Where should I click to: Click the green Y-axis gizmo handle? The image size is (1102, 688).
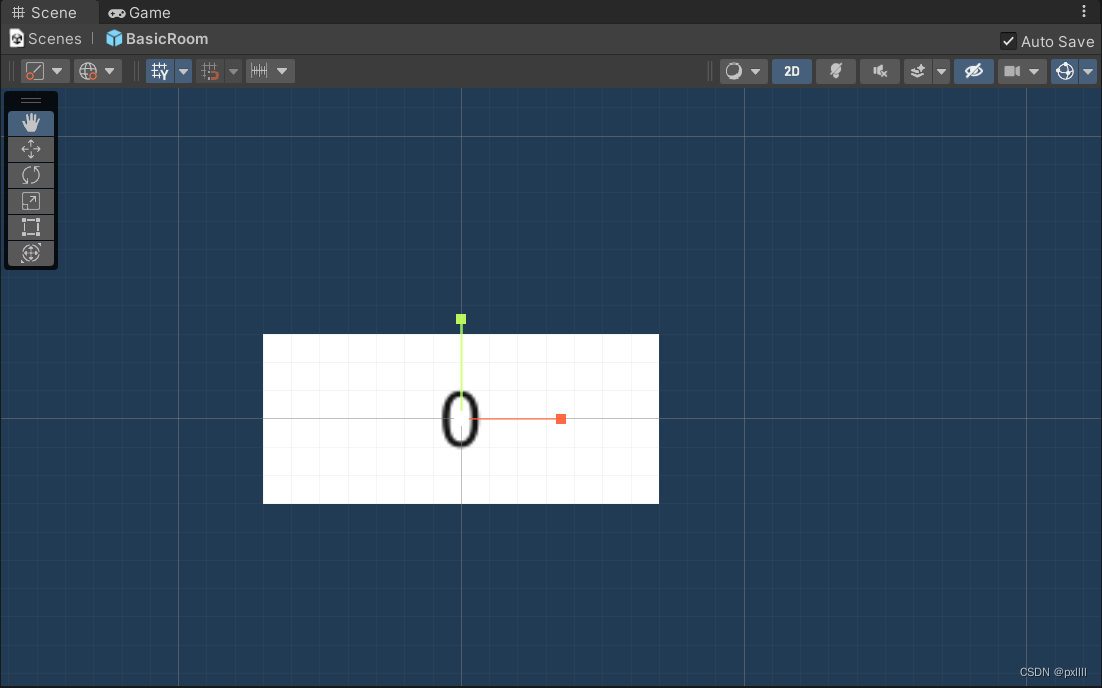(x=461, y=319)
